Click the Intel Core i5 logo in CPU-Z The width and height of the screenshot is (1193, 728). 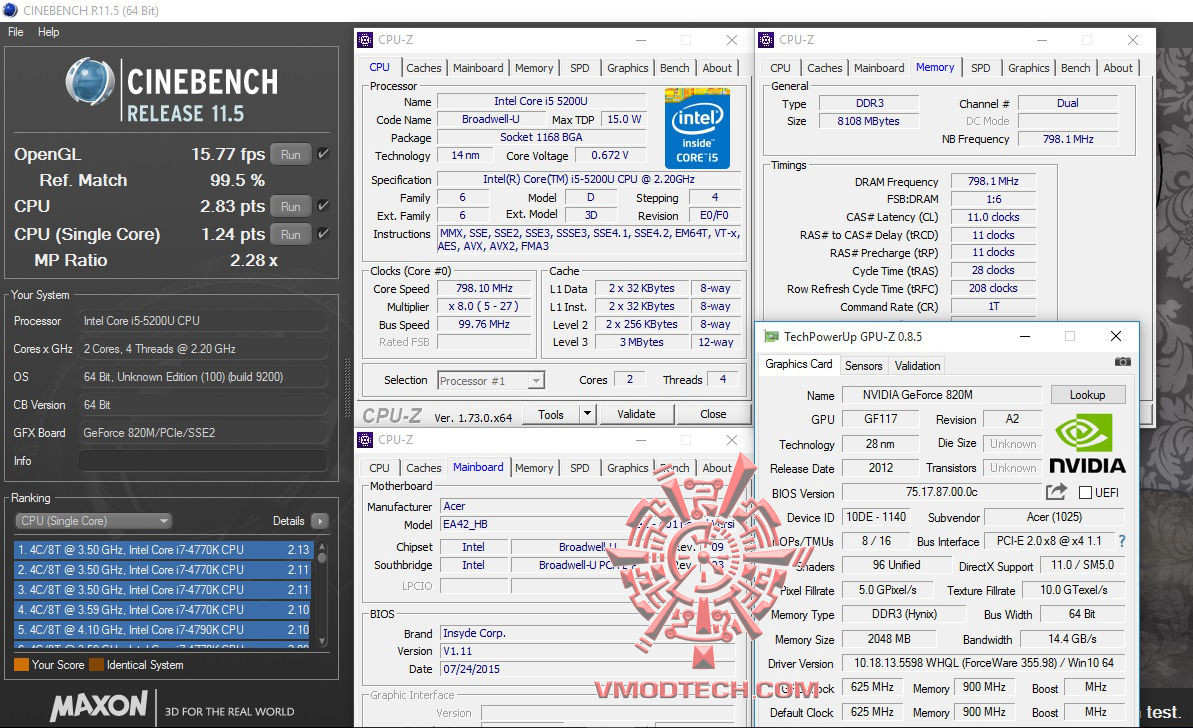[x=697, y=128]
